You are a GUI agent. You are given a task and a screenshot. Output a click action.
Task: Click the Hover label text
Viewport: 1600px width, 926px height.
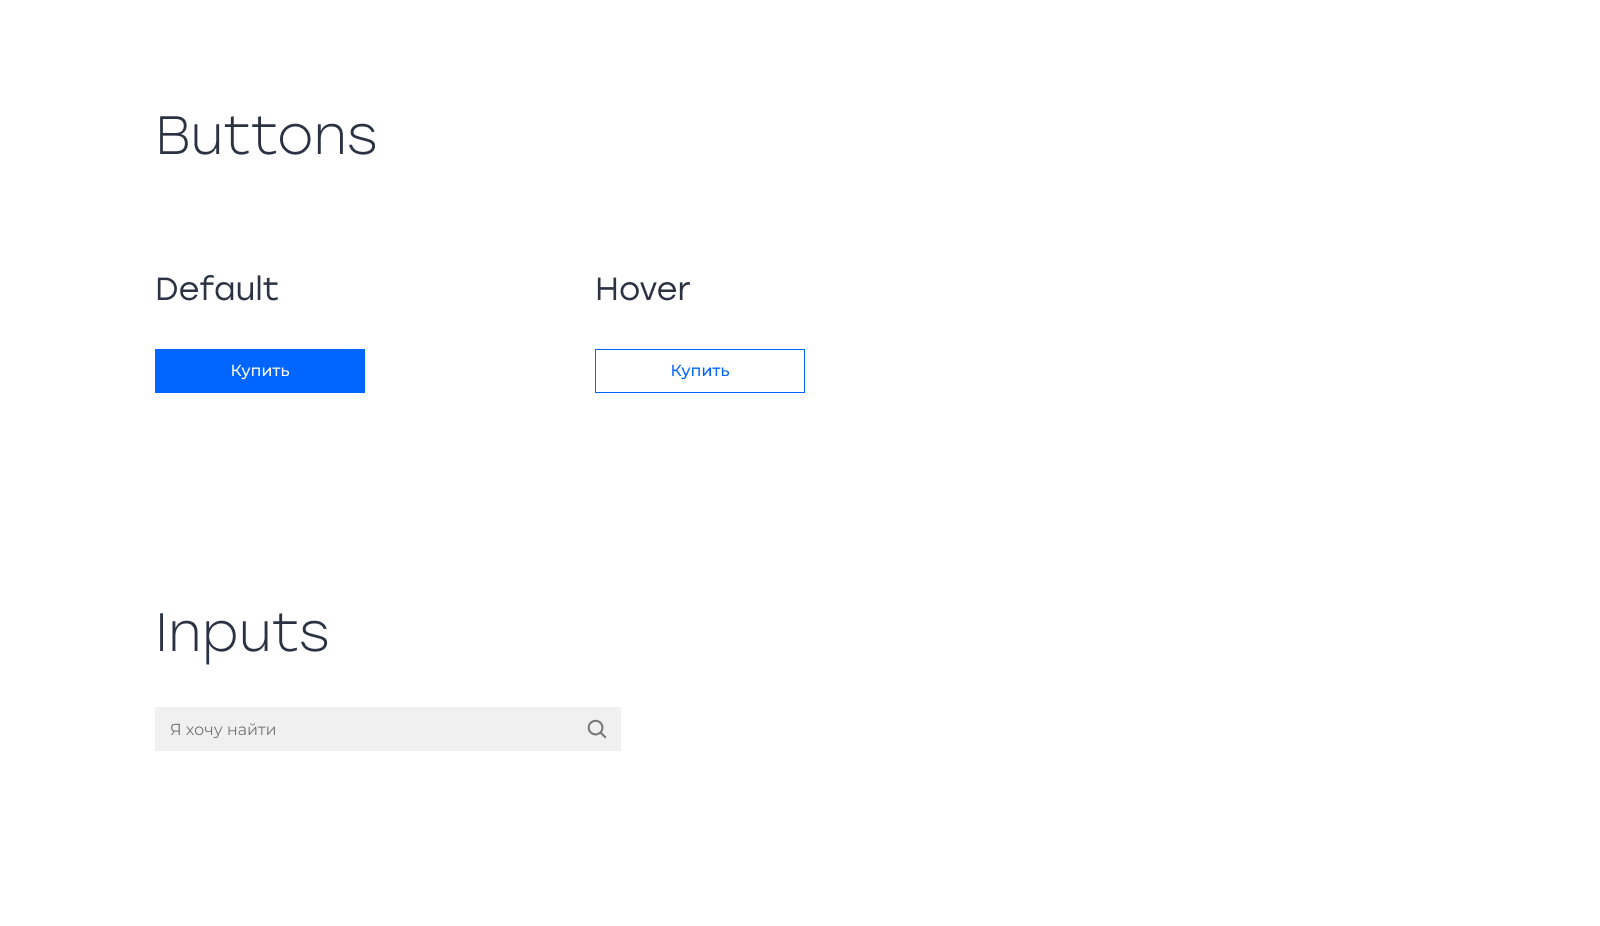point(642,289)
